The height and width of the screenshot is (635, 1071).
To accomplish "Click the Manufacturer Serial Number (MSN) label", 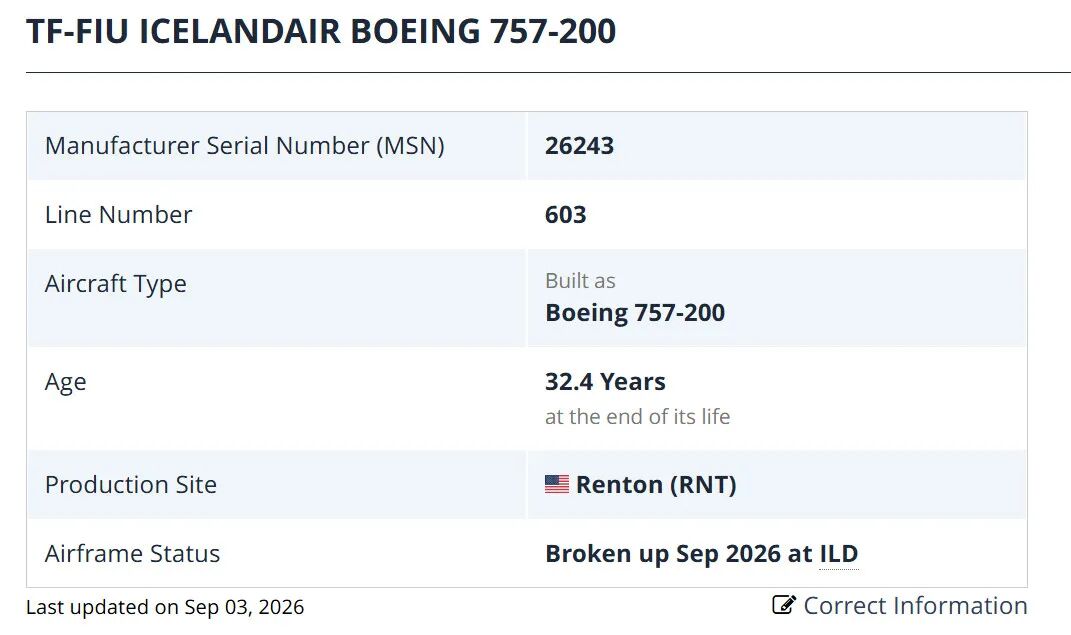I will [x=245, y=146].
